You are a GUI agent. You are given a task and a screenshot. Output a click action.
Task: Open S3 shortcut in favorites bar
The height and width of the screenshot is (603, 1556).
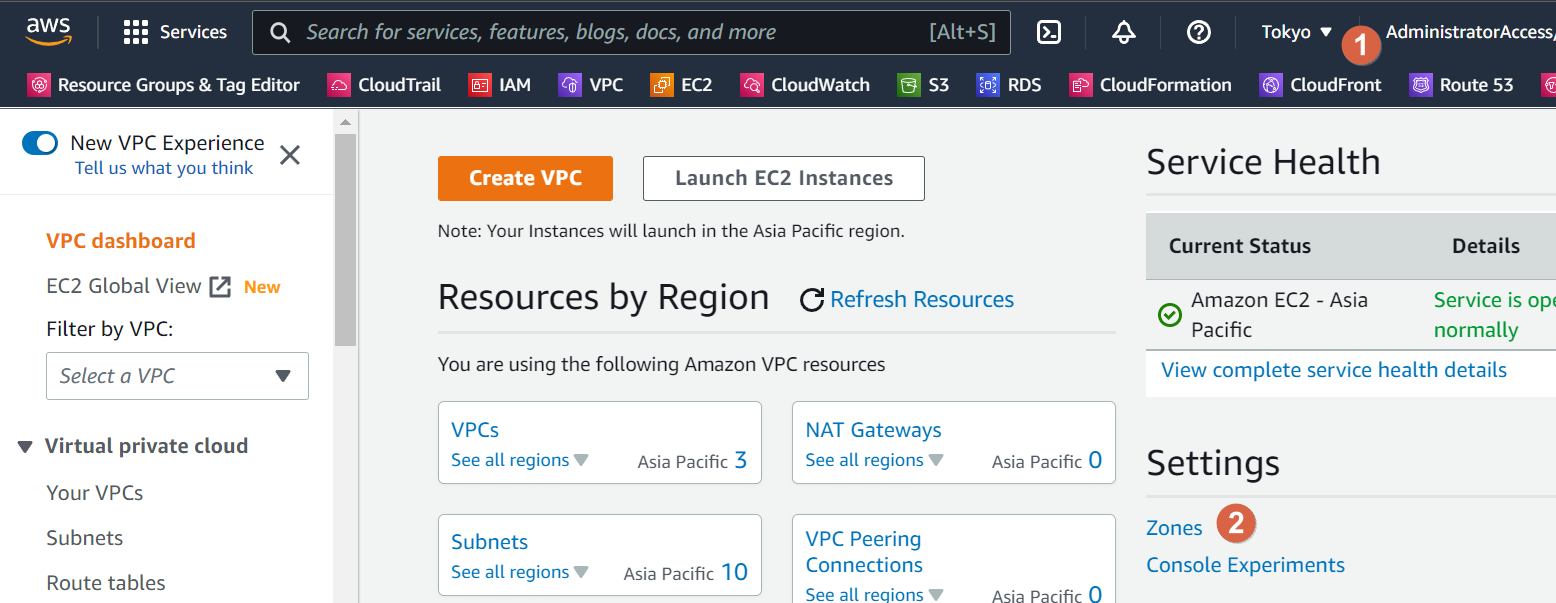(x=923, y=85)
